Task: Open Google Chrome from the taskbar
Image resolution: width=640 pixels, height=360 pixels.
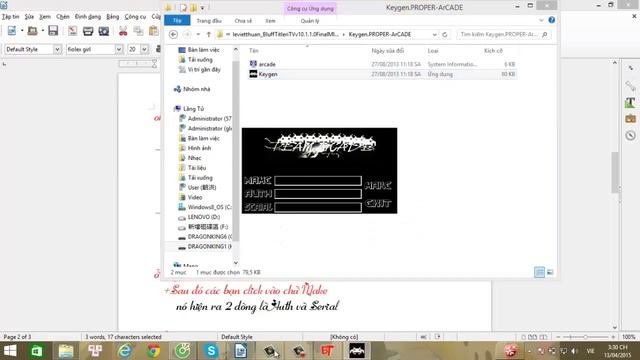Action: [x=153, y=351]
